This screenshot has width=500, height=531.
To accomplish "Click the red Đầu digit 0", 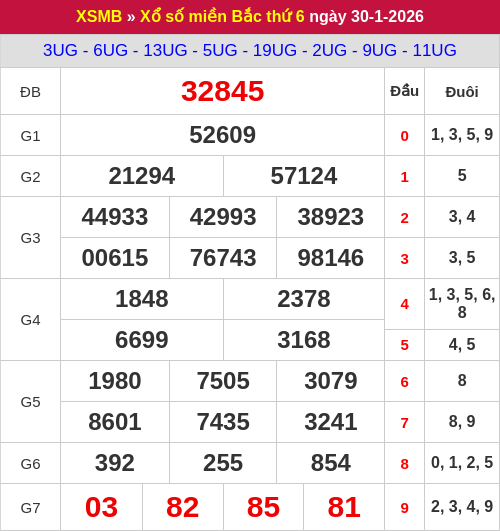I will 404,136.
